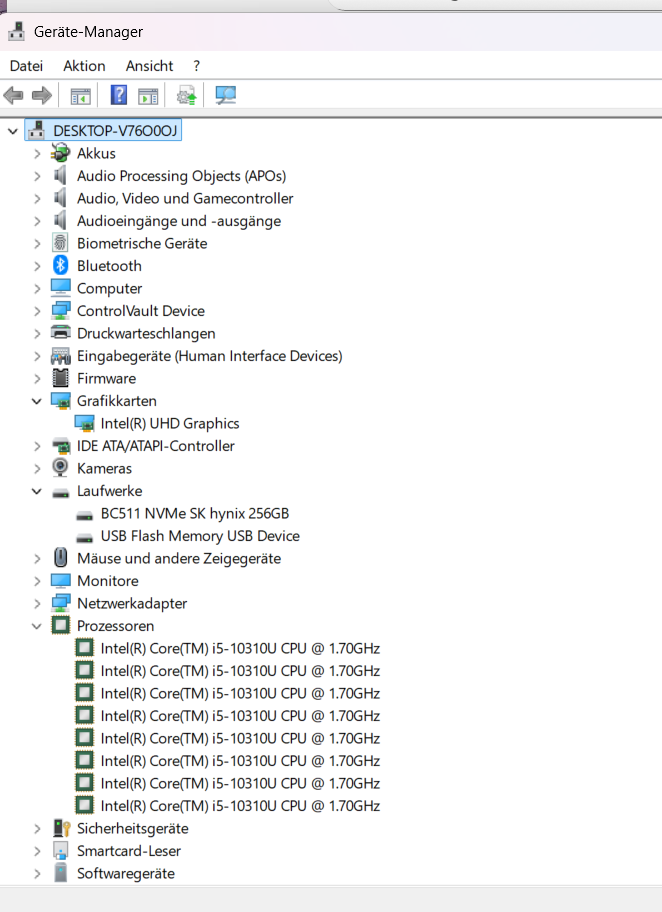Open the Help question mark toolbar icon
The image size is (662, 912).
coord(119,95)
